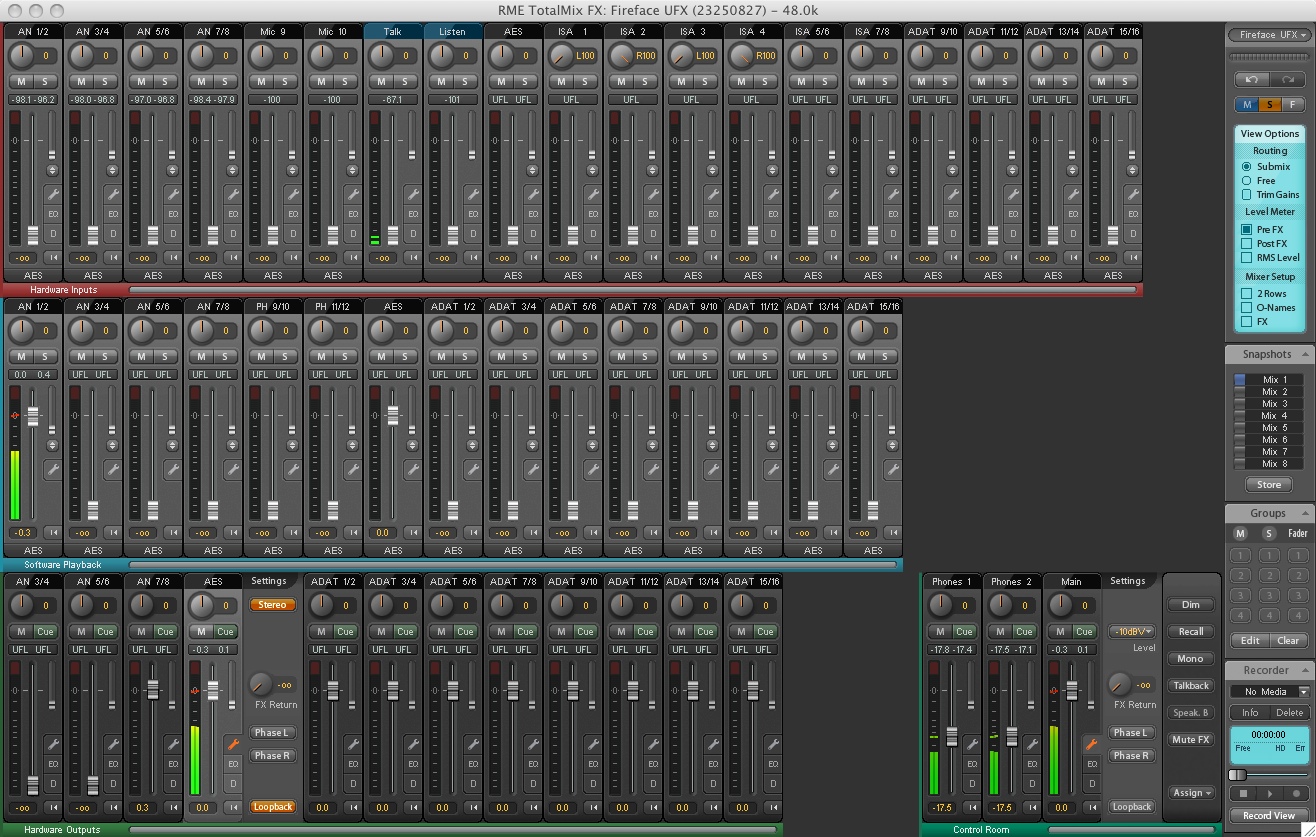The width and height of the screenshot is (1316, 837).
Task: Uncheck the Pre FX level meter checkbox
Action: click(x=1247, y=230)
